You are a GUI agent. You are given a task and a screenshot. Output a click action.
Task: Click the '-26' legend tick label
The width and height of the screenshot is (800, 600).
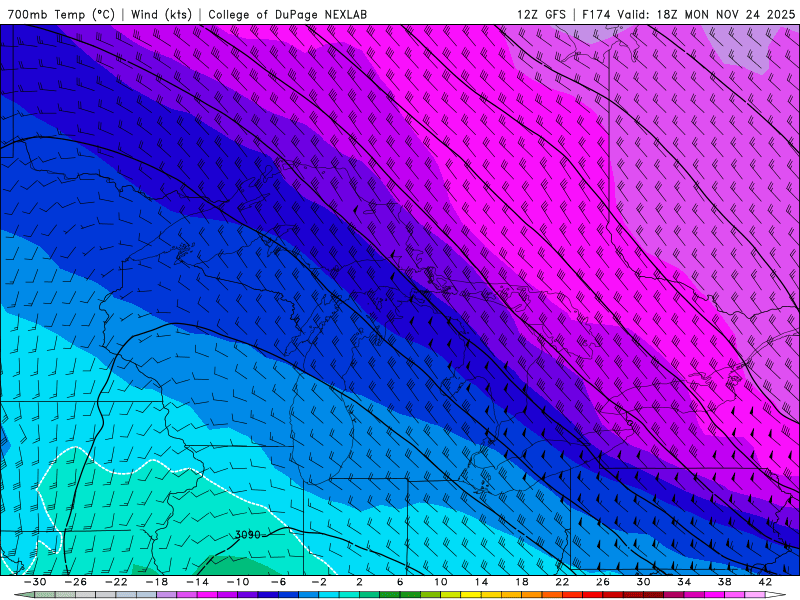(x=76, y=582)
